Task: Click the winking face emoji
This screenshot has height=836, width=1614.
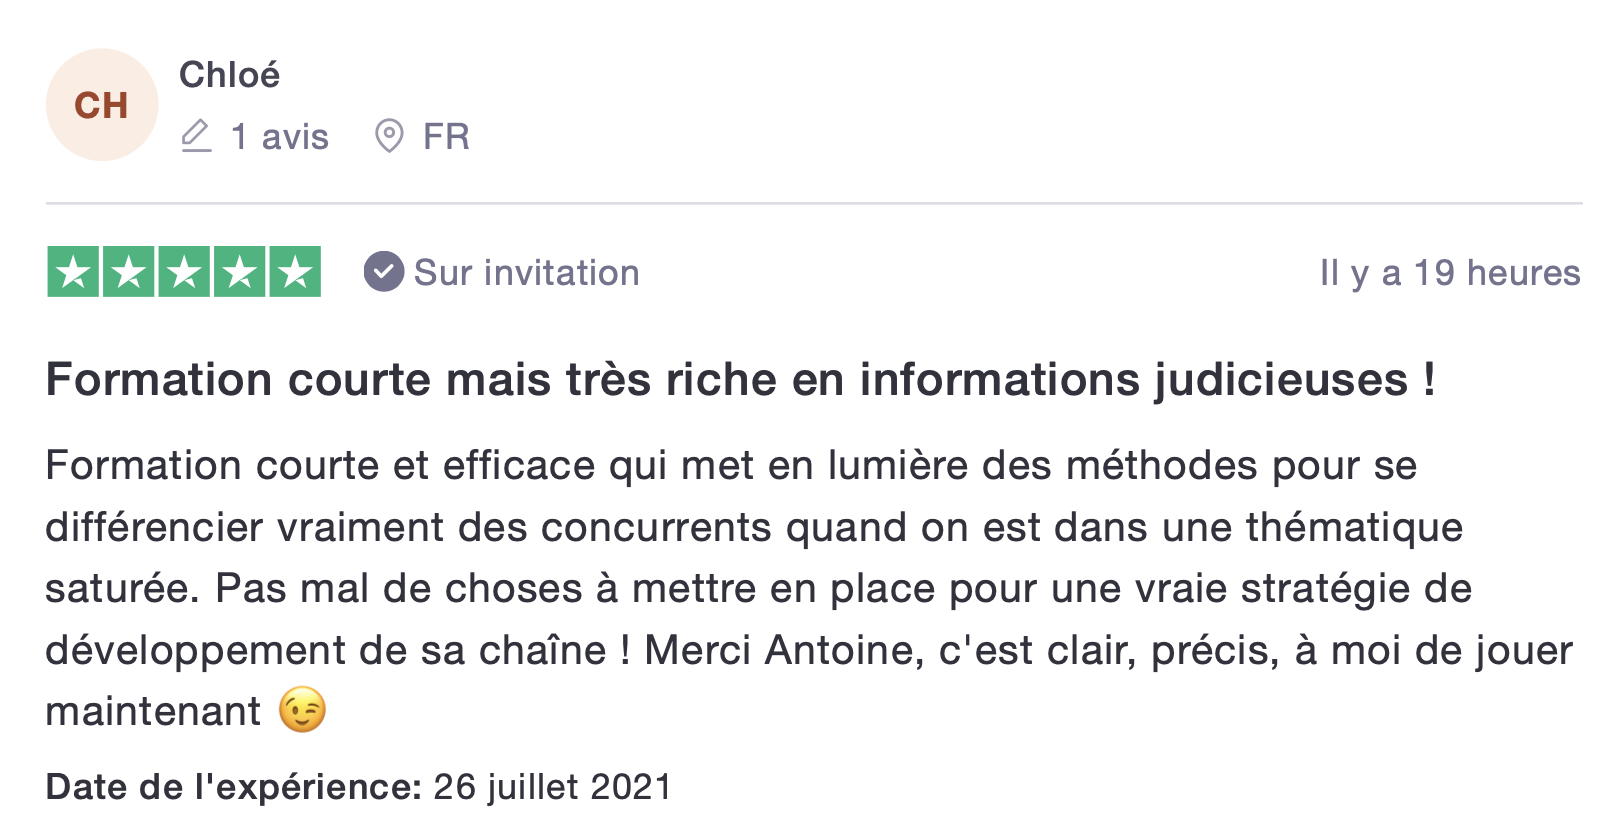Action: (302, 711)
